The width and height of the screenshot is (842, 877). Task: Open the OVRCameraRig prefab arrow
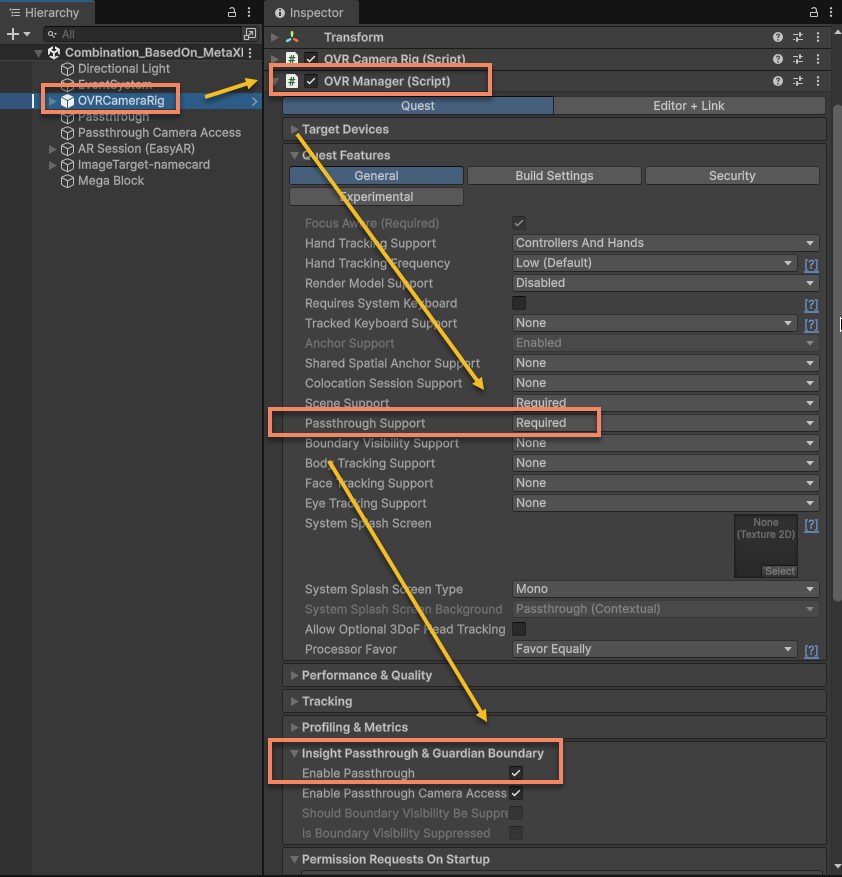click(x=255, y=101)
